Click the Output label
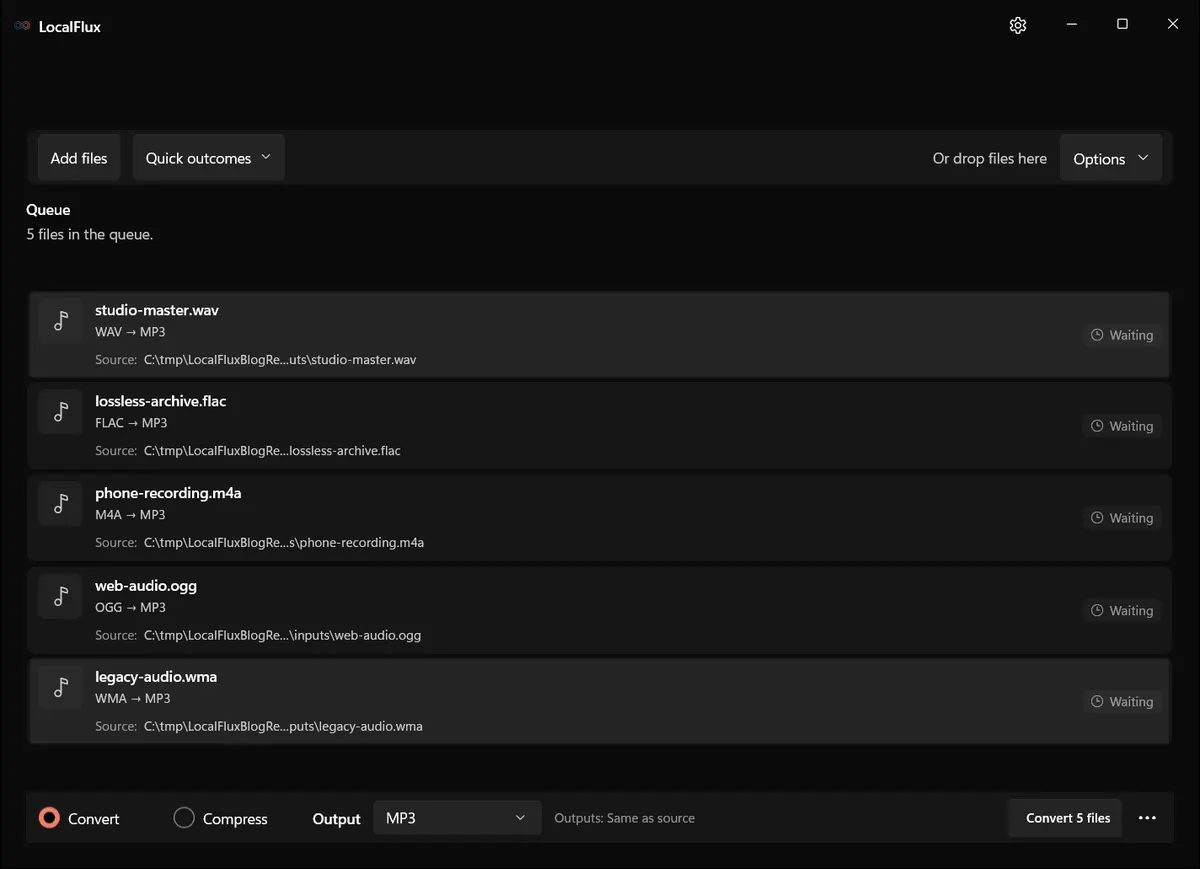The height and width of the screenshot is (869, 1200). pyautogui.click(x=336, y=819)
